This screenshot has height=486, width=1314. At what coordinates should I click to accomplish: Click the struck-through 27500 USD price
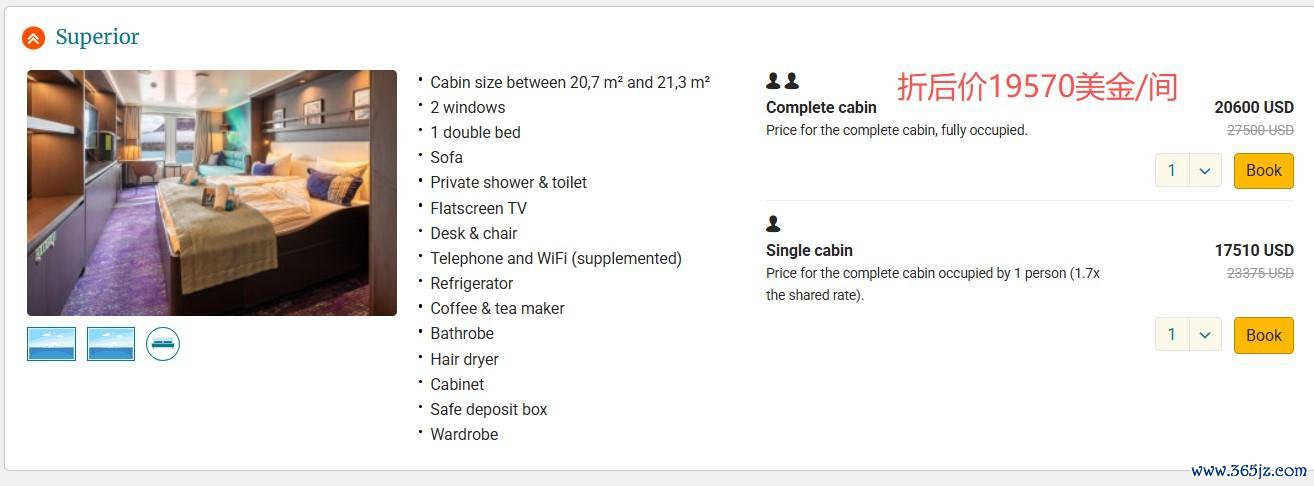pyautogui.click(x=1259, y=130)
